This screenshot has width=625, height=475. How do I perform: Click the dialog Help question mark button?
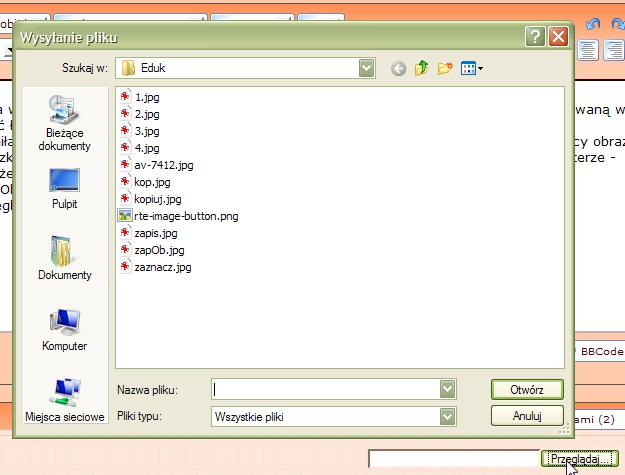[x=535, y=39]
